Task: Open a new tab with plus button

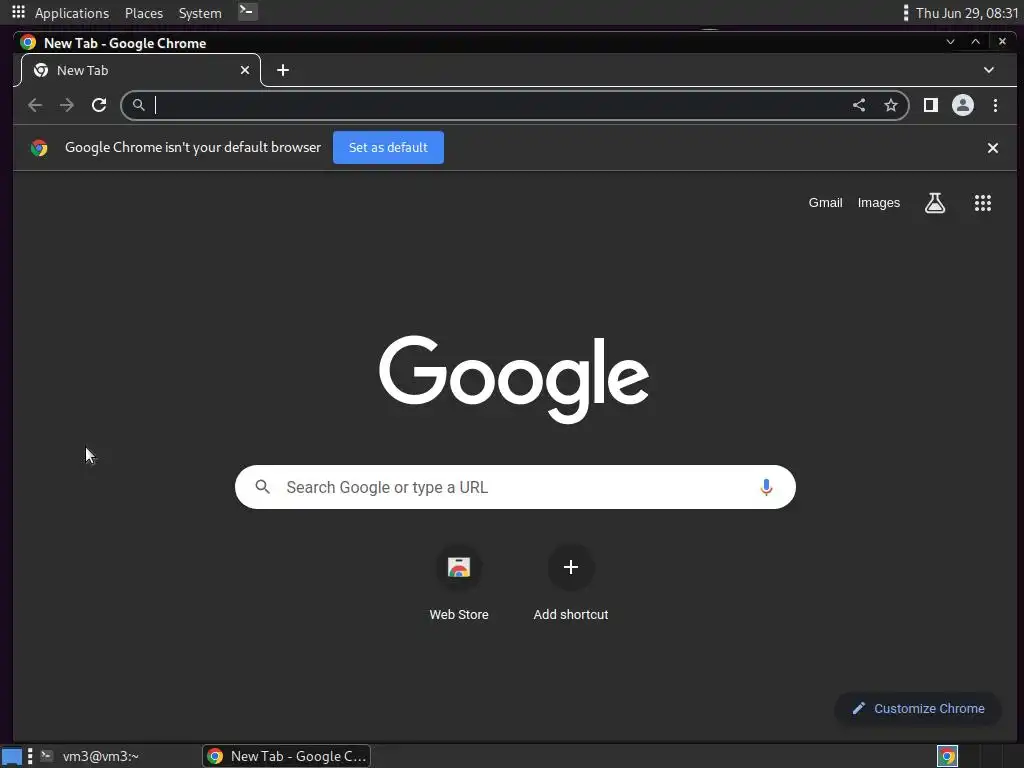Action: (x=283, y=70)
